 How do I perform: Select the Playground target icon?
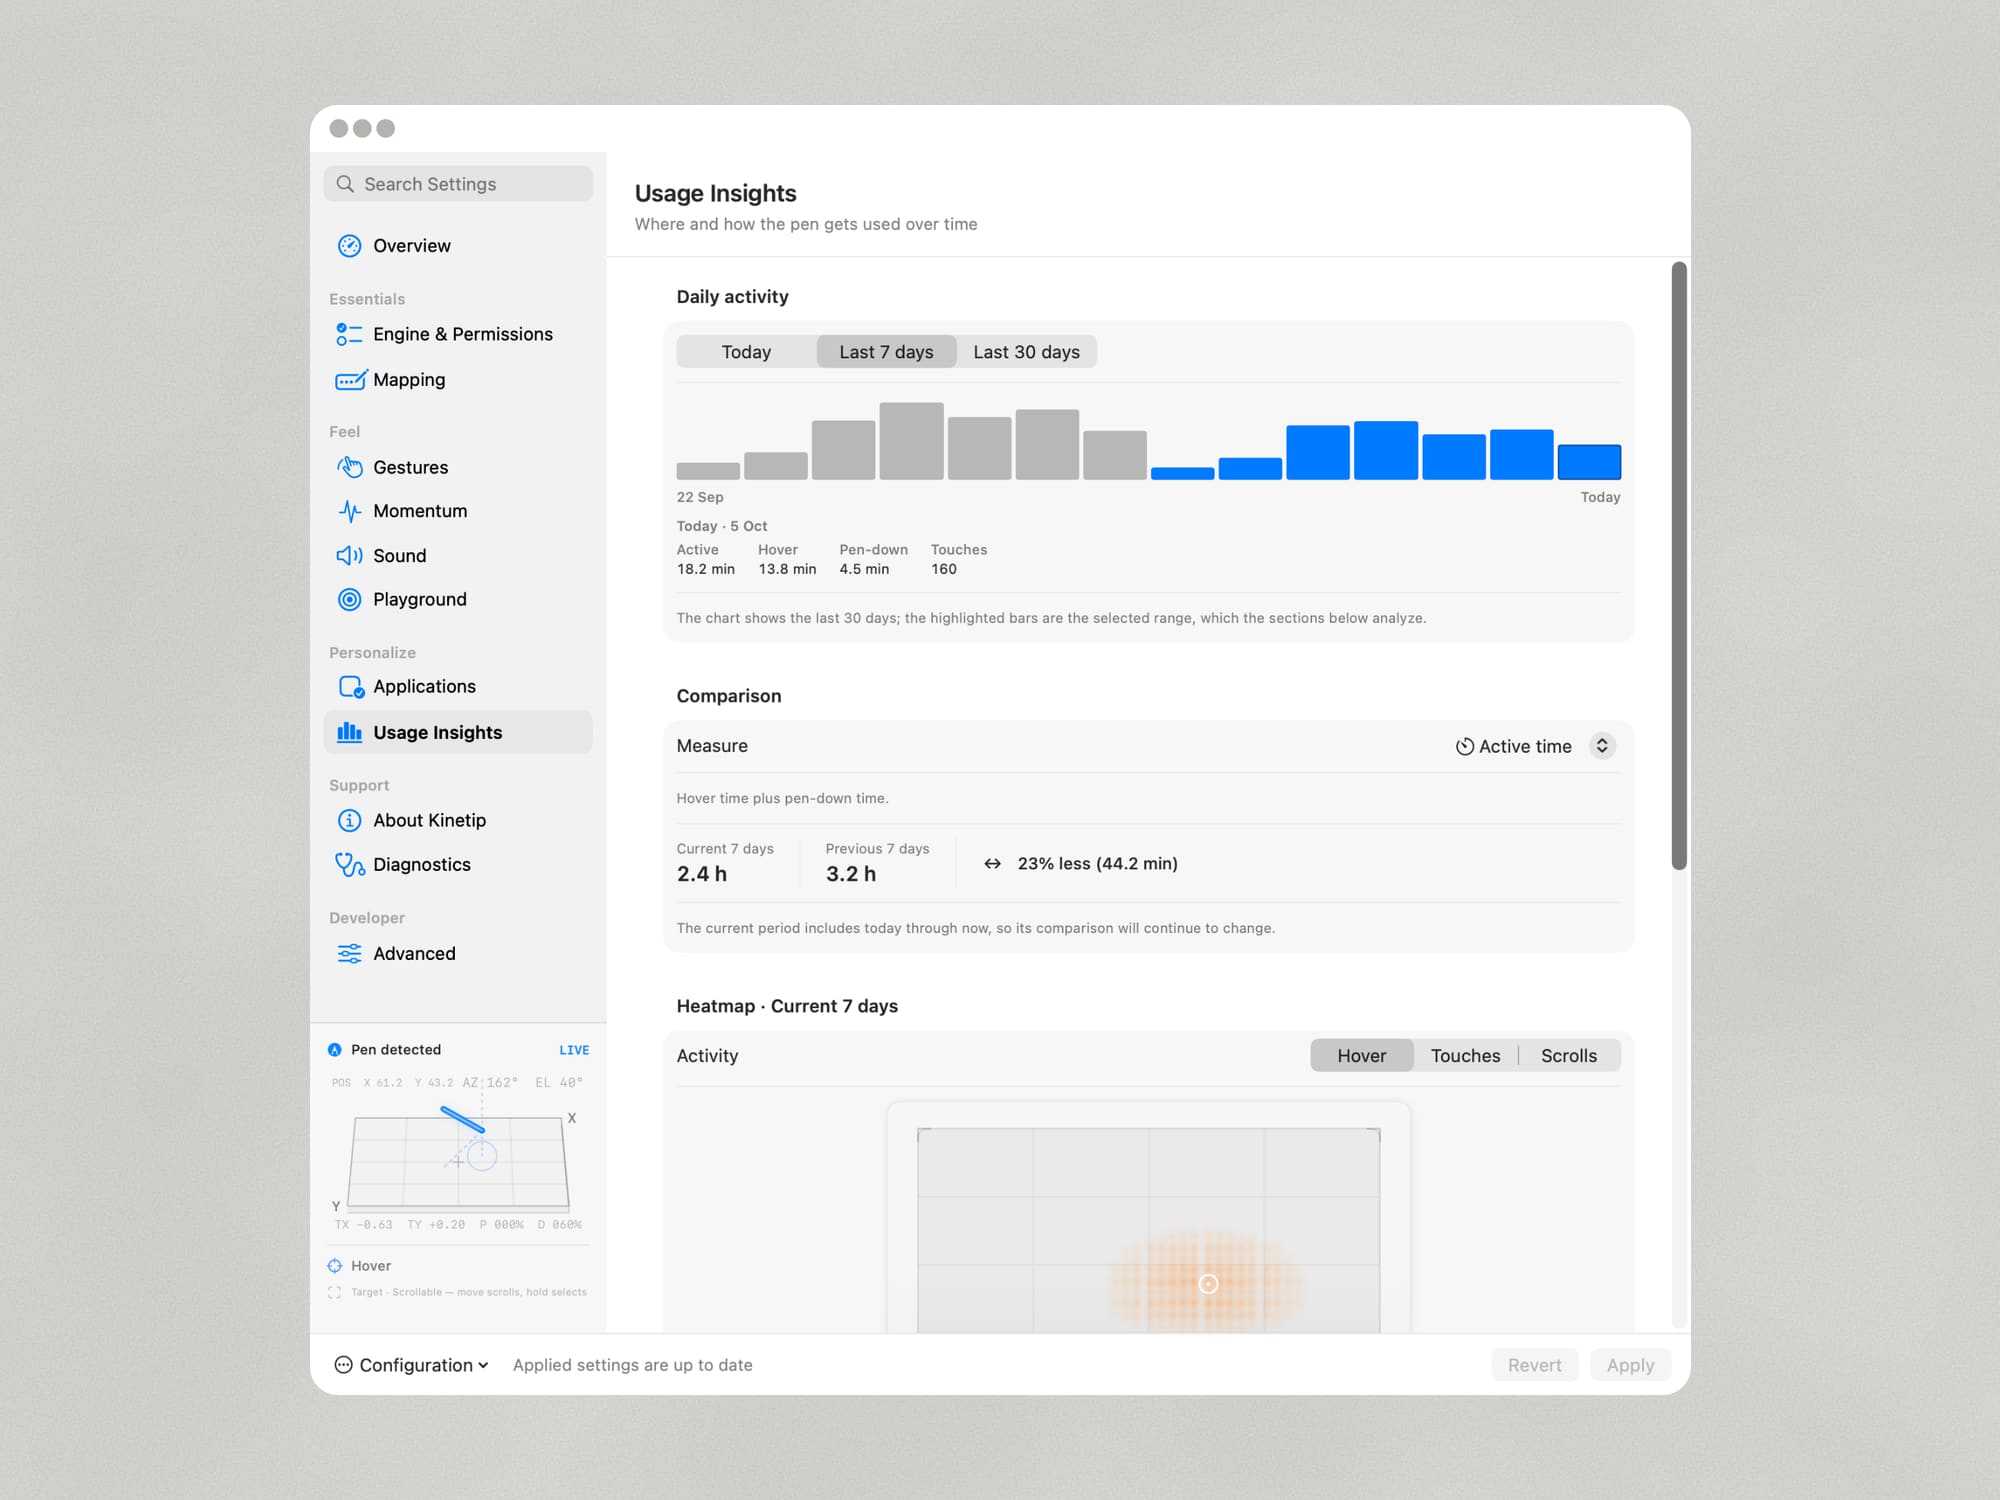click(x=349, y=599)
